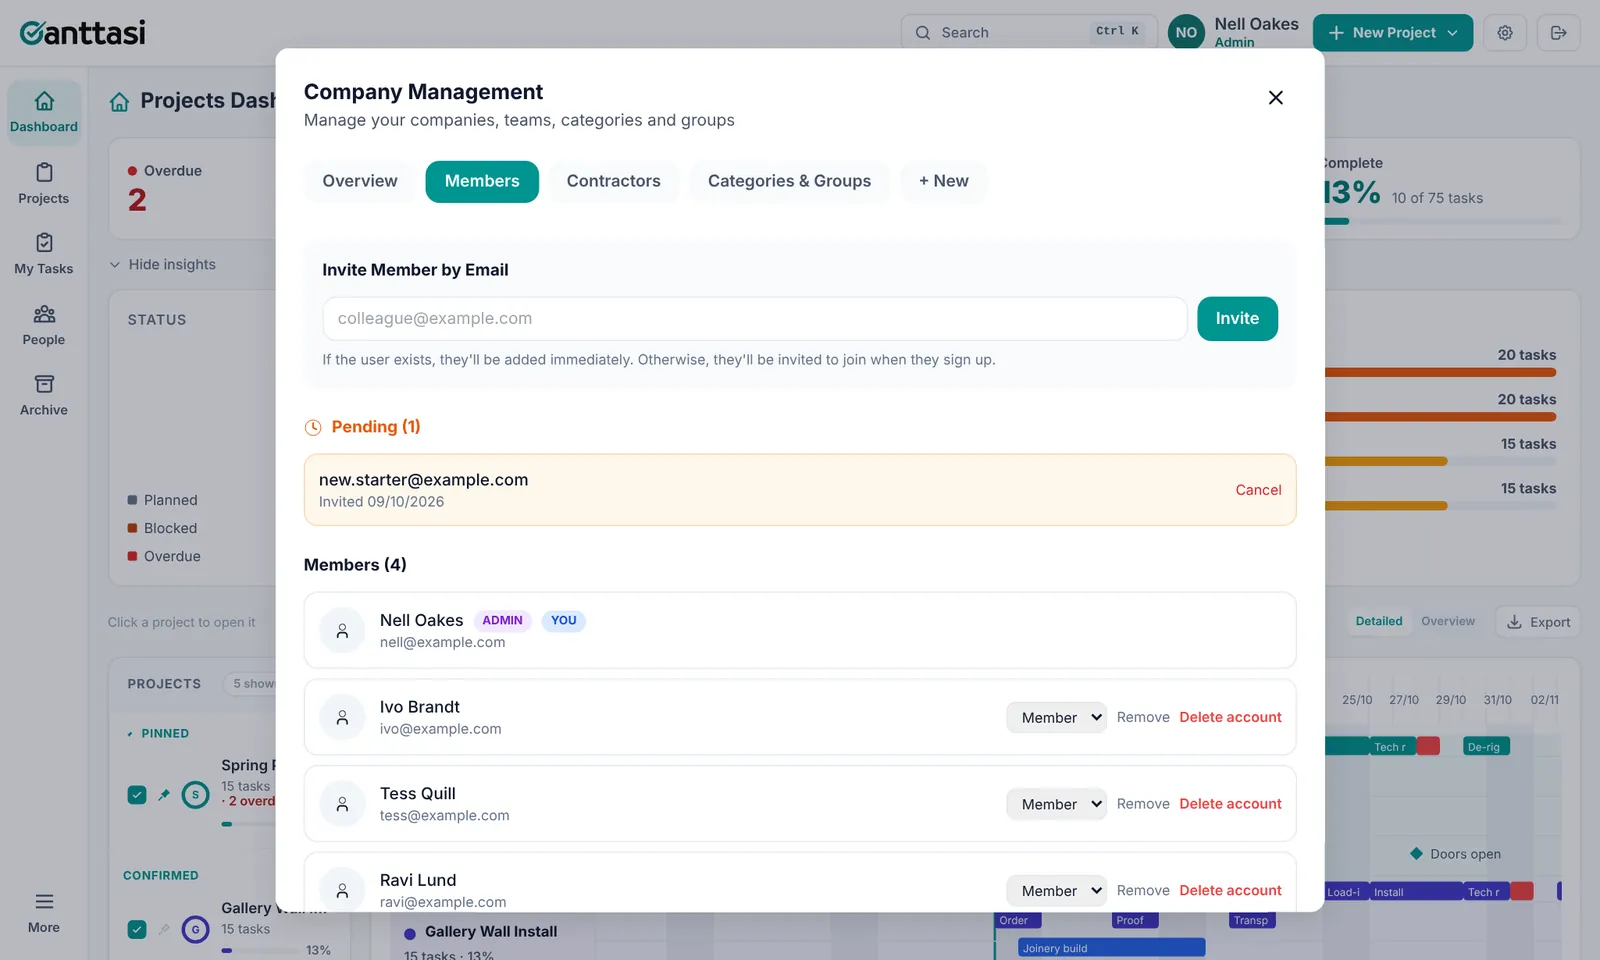Select the Members tab
The width and height of the screenshot is (1600, 960).
pyautogui.click(x=482, y=181)
